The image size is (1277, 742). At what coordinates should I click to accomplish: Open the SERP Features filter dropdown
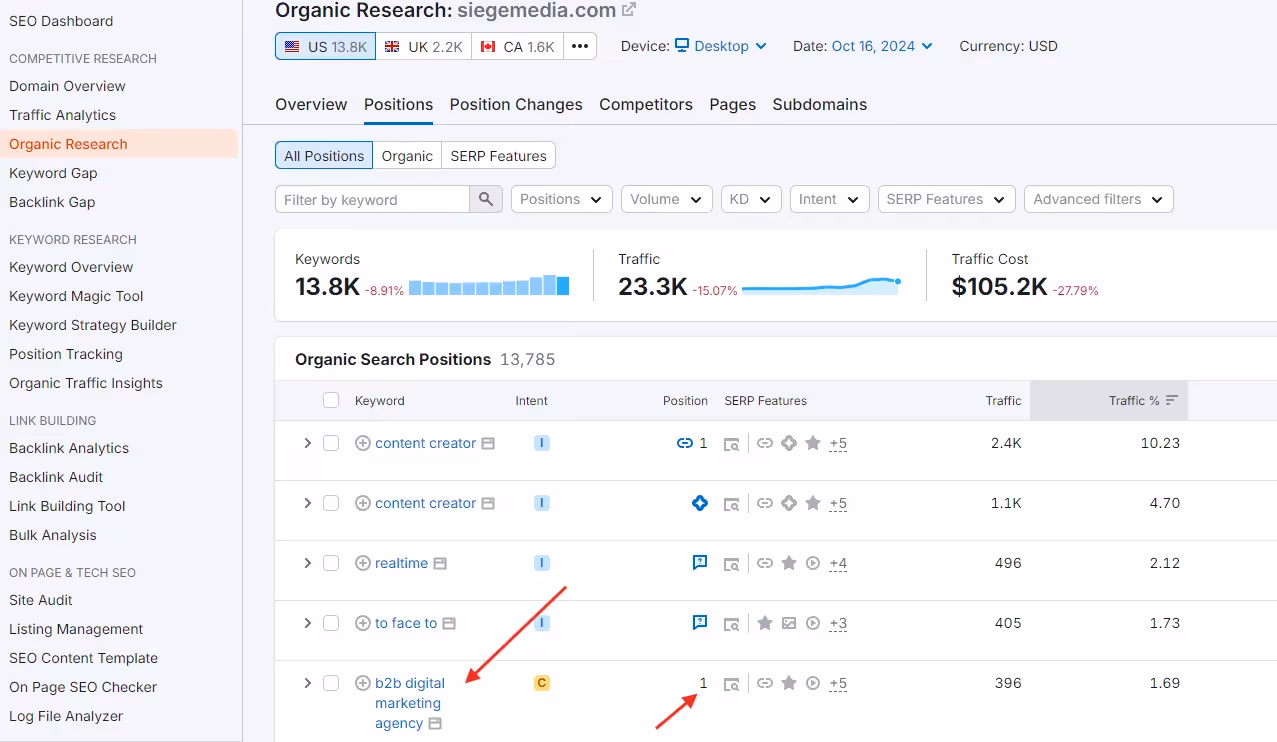coord(947,199)
